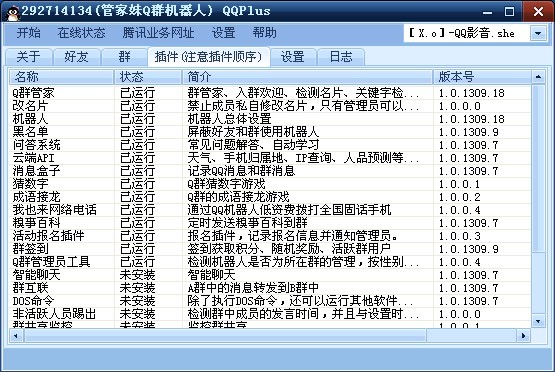Open the 帮助 menu

click(264, 33)
